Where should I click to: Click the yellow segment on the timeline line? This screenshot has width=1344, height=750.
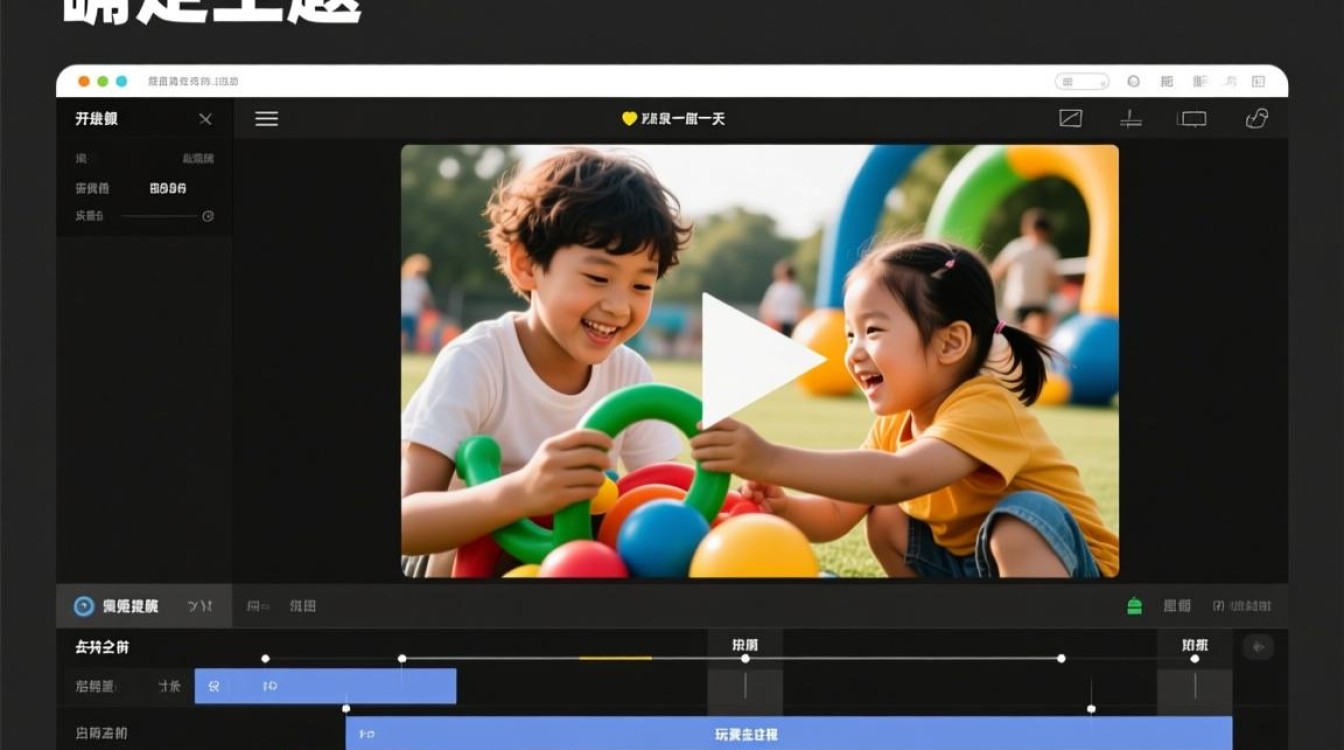point(615,658)
